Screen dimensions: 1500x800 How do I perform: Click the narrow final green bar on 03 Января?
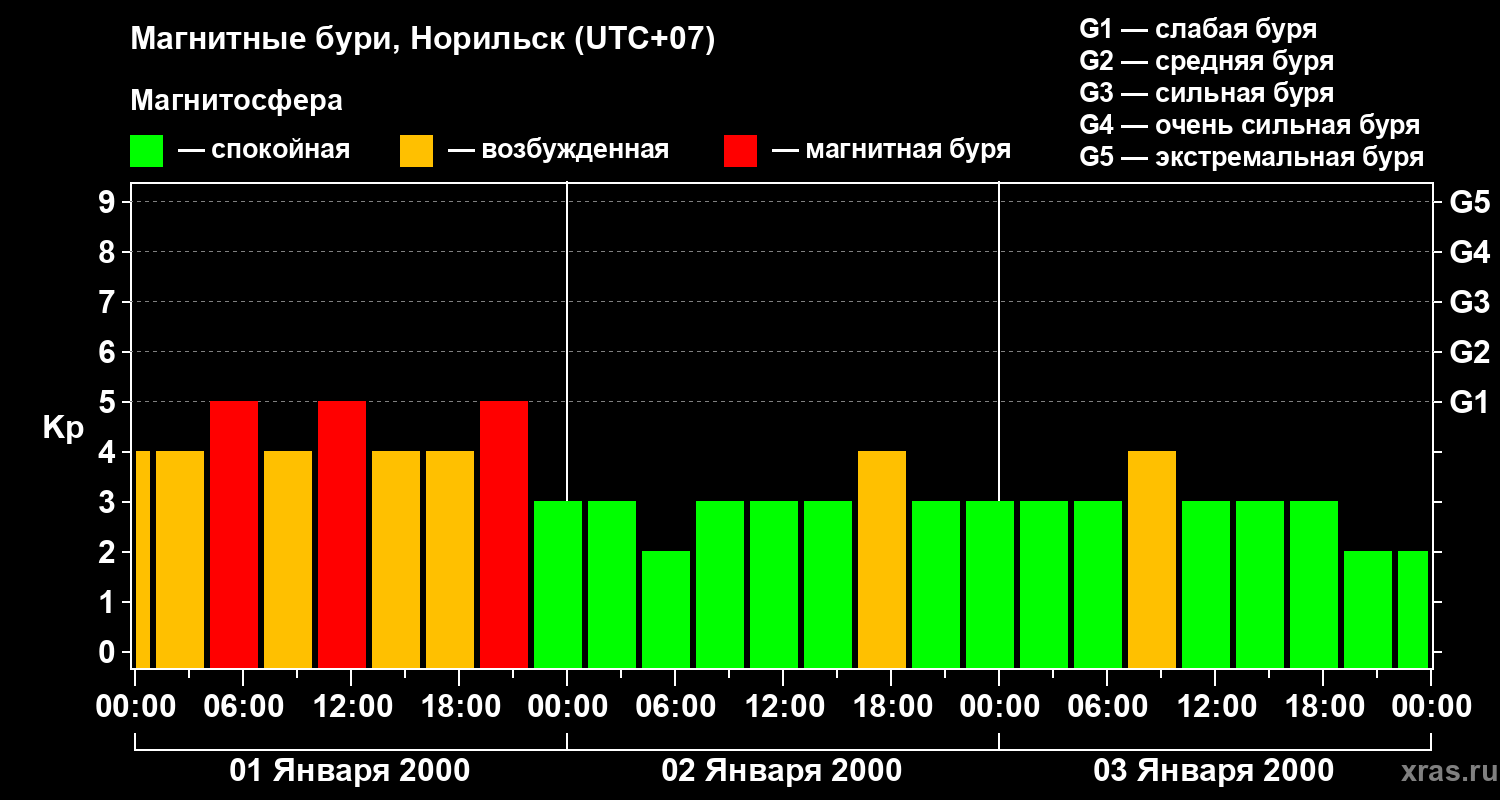pyautogui.click(x=1413, y=609)
